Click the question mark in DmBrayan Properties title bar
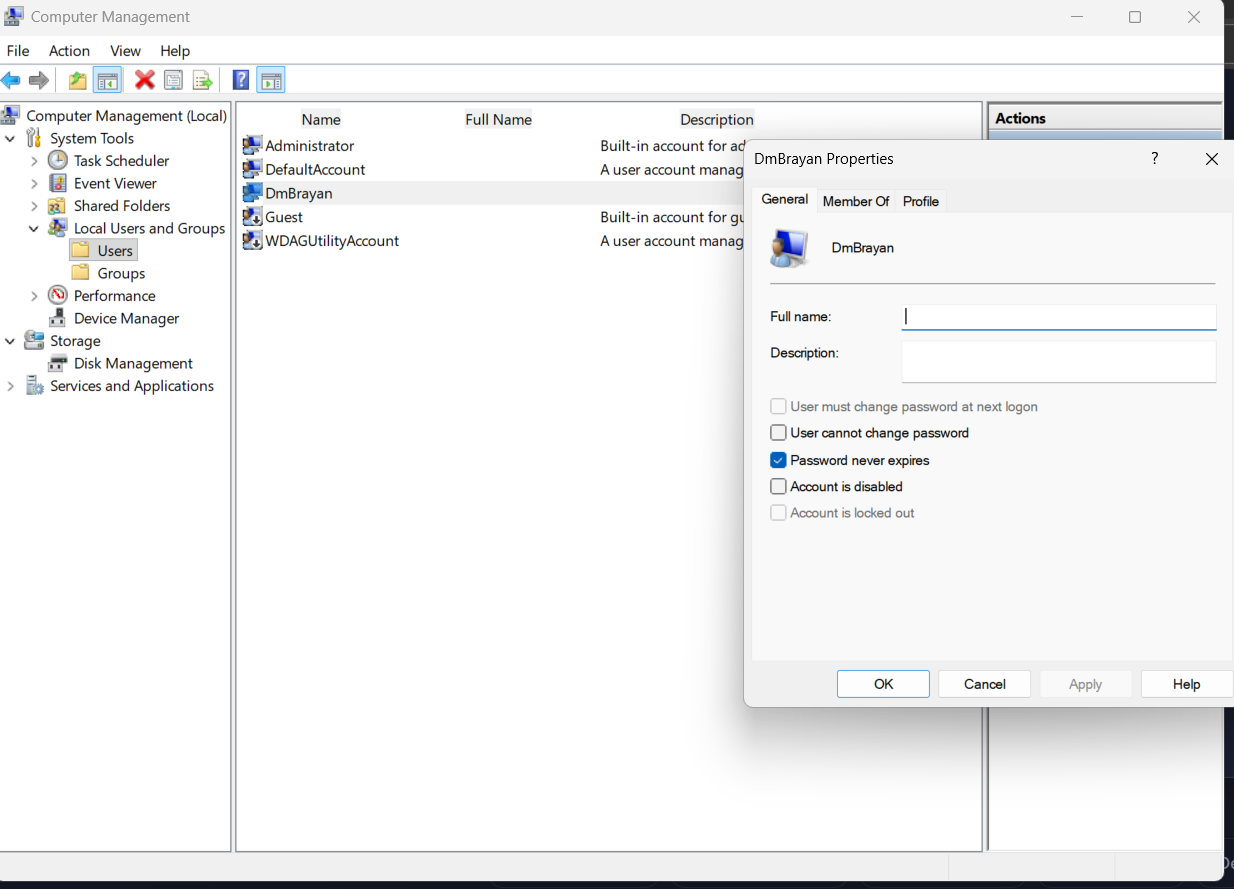This screenshot has height=889, width=1234. tap(1155, 158)
